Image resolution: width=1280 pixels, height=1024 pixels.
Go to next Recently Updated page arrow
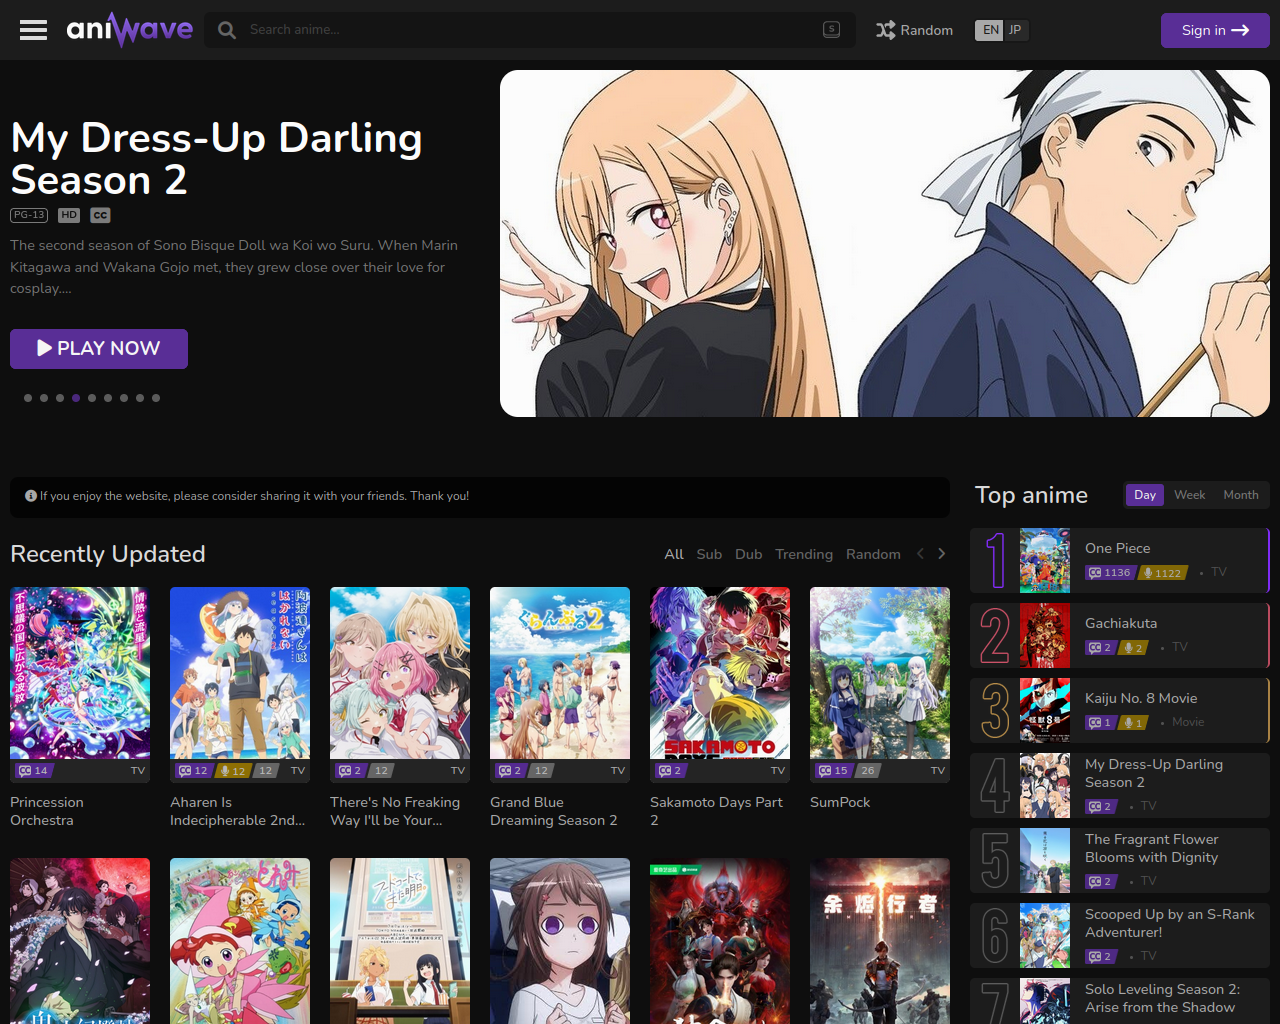pyautogui.click(x=942, y=554)
